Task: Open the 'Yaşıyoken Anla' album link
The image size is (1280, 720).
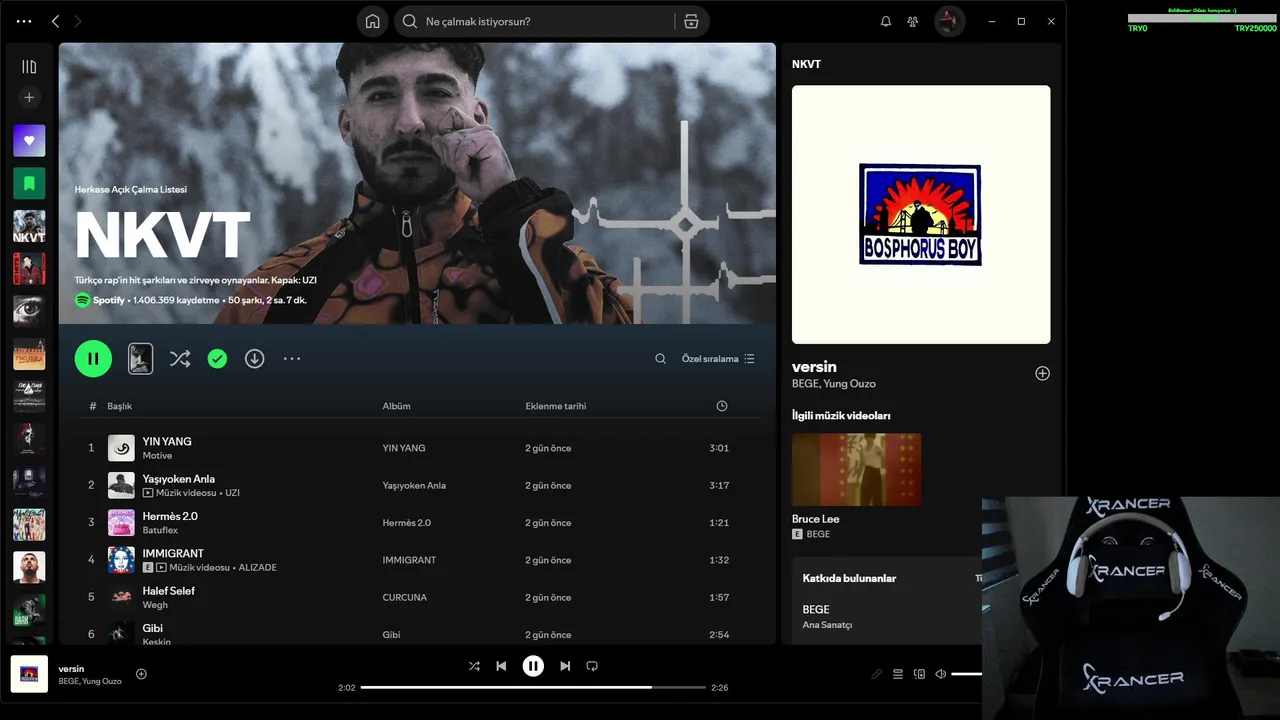Action: click(414, 485)
